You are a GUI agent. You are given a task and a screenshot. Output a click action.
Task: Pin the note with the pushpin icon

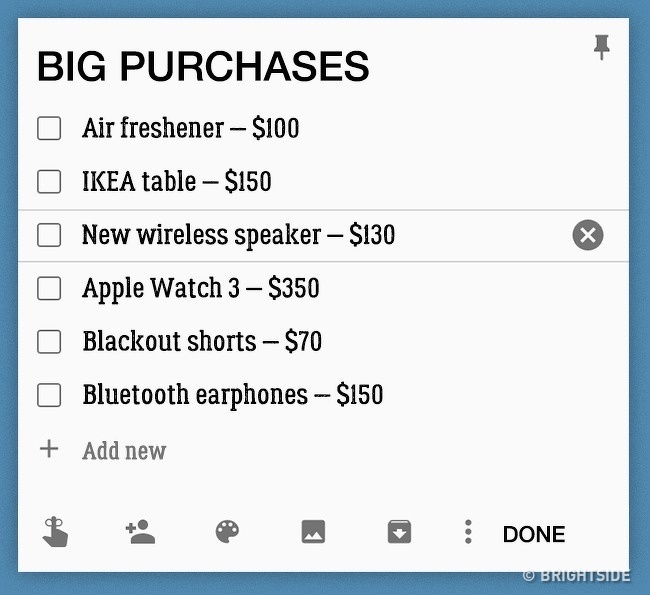click(x=601, y=47)
